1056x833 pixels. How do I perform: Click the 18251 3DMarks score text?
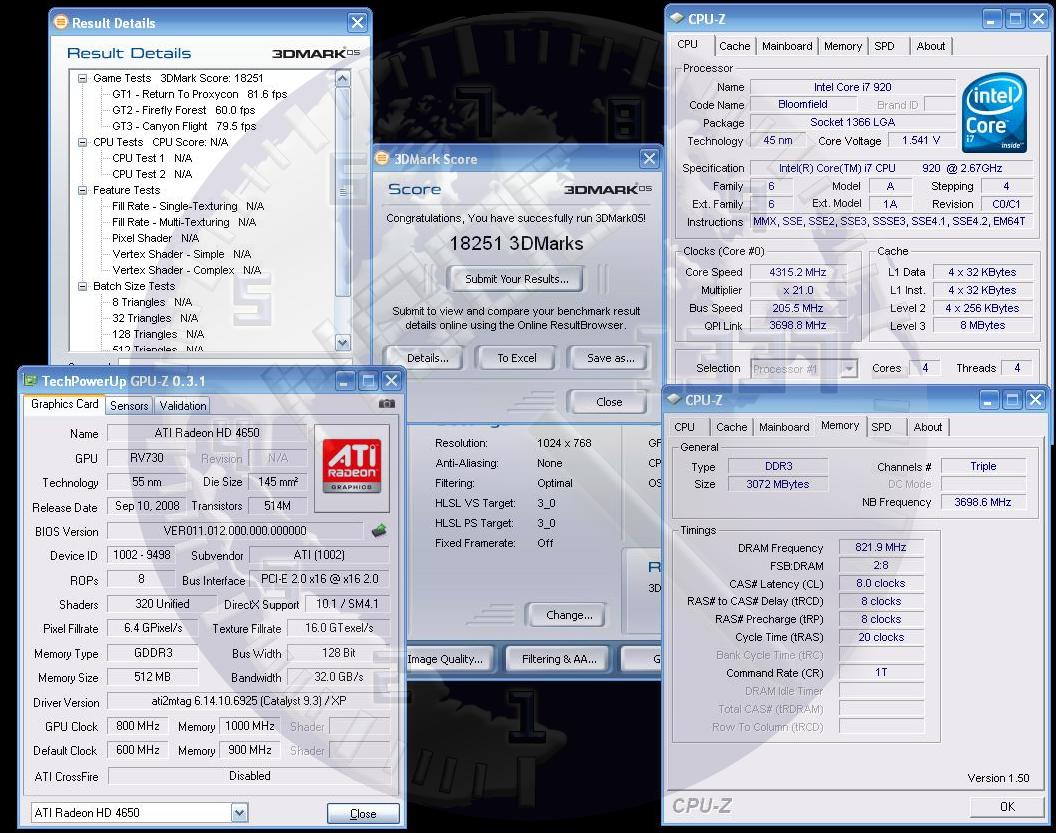click(x=516, y=243)
